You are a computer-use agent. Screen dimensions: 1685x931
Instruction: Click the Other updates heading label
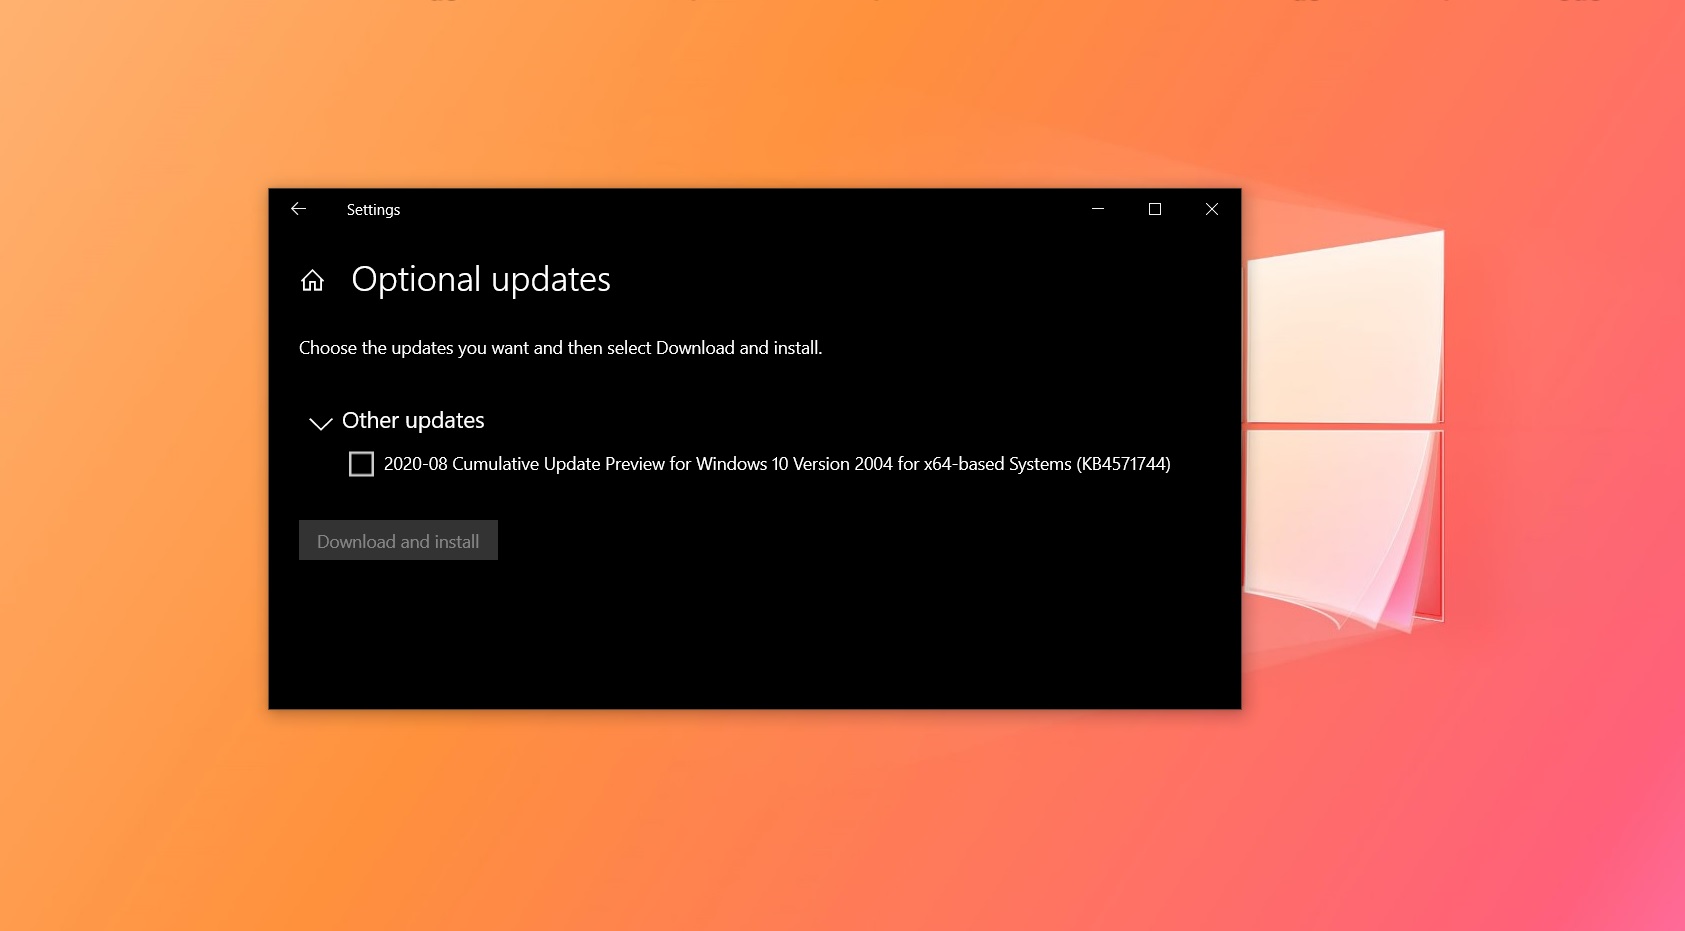click(413, 421)
